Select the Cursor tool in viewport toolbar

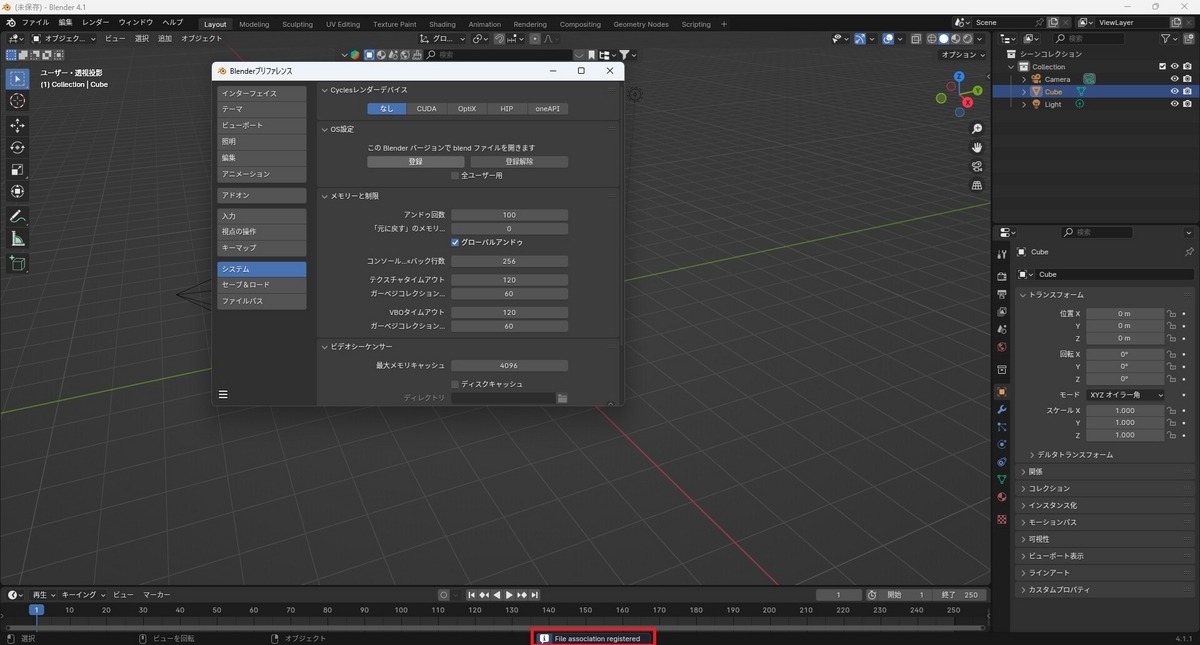pyautogui.click(x=17, y=101)
